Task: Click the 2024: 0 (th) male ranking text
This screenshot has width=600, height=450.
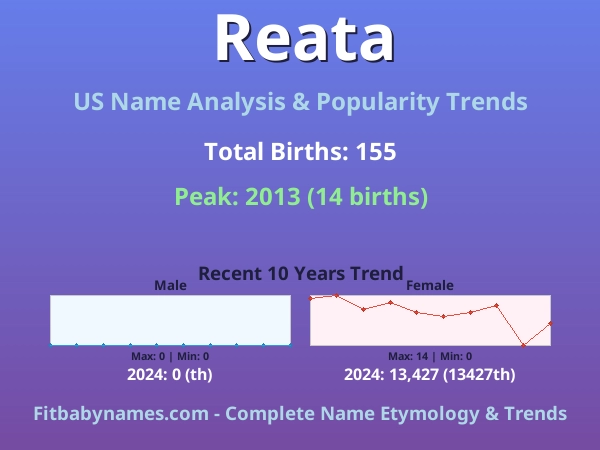Action: 170,374
